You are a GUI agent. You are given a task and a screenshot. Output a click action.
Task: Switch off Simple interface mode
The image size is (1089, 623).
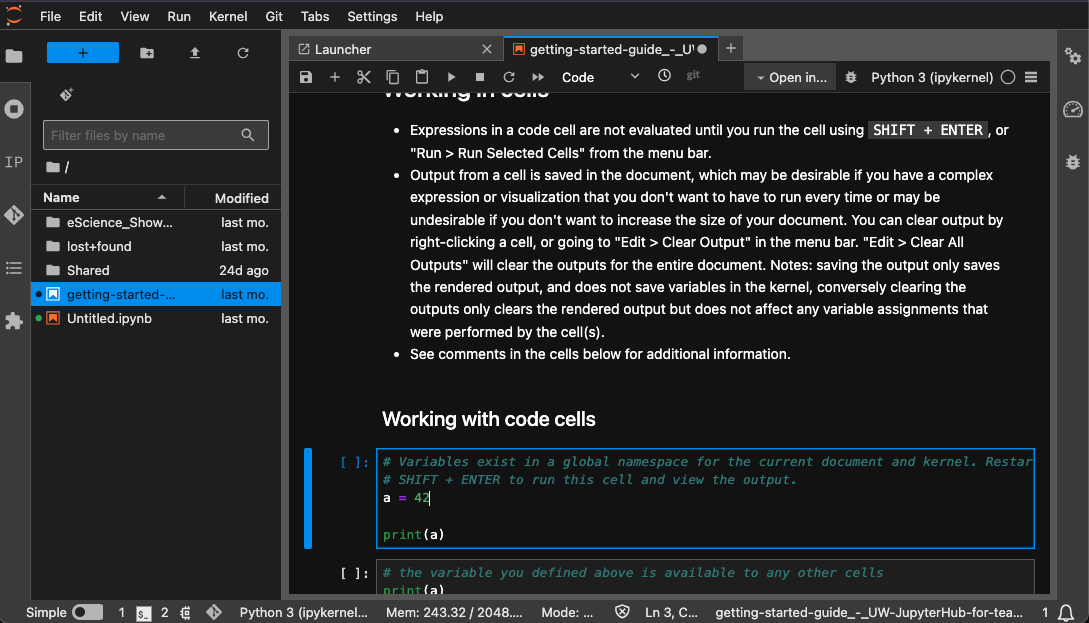pos(85,611)
